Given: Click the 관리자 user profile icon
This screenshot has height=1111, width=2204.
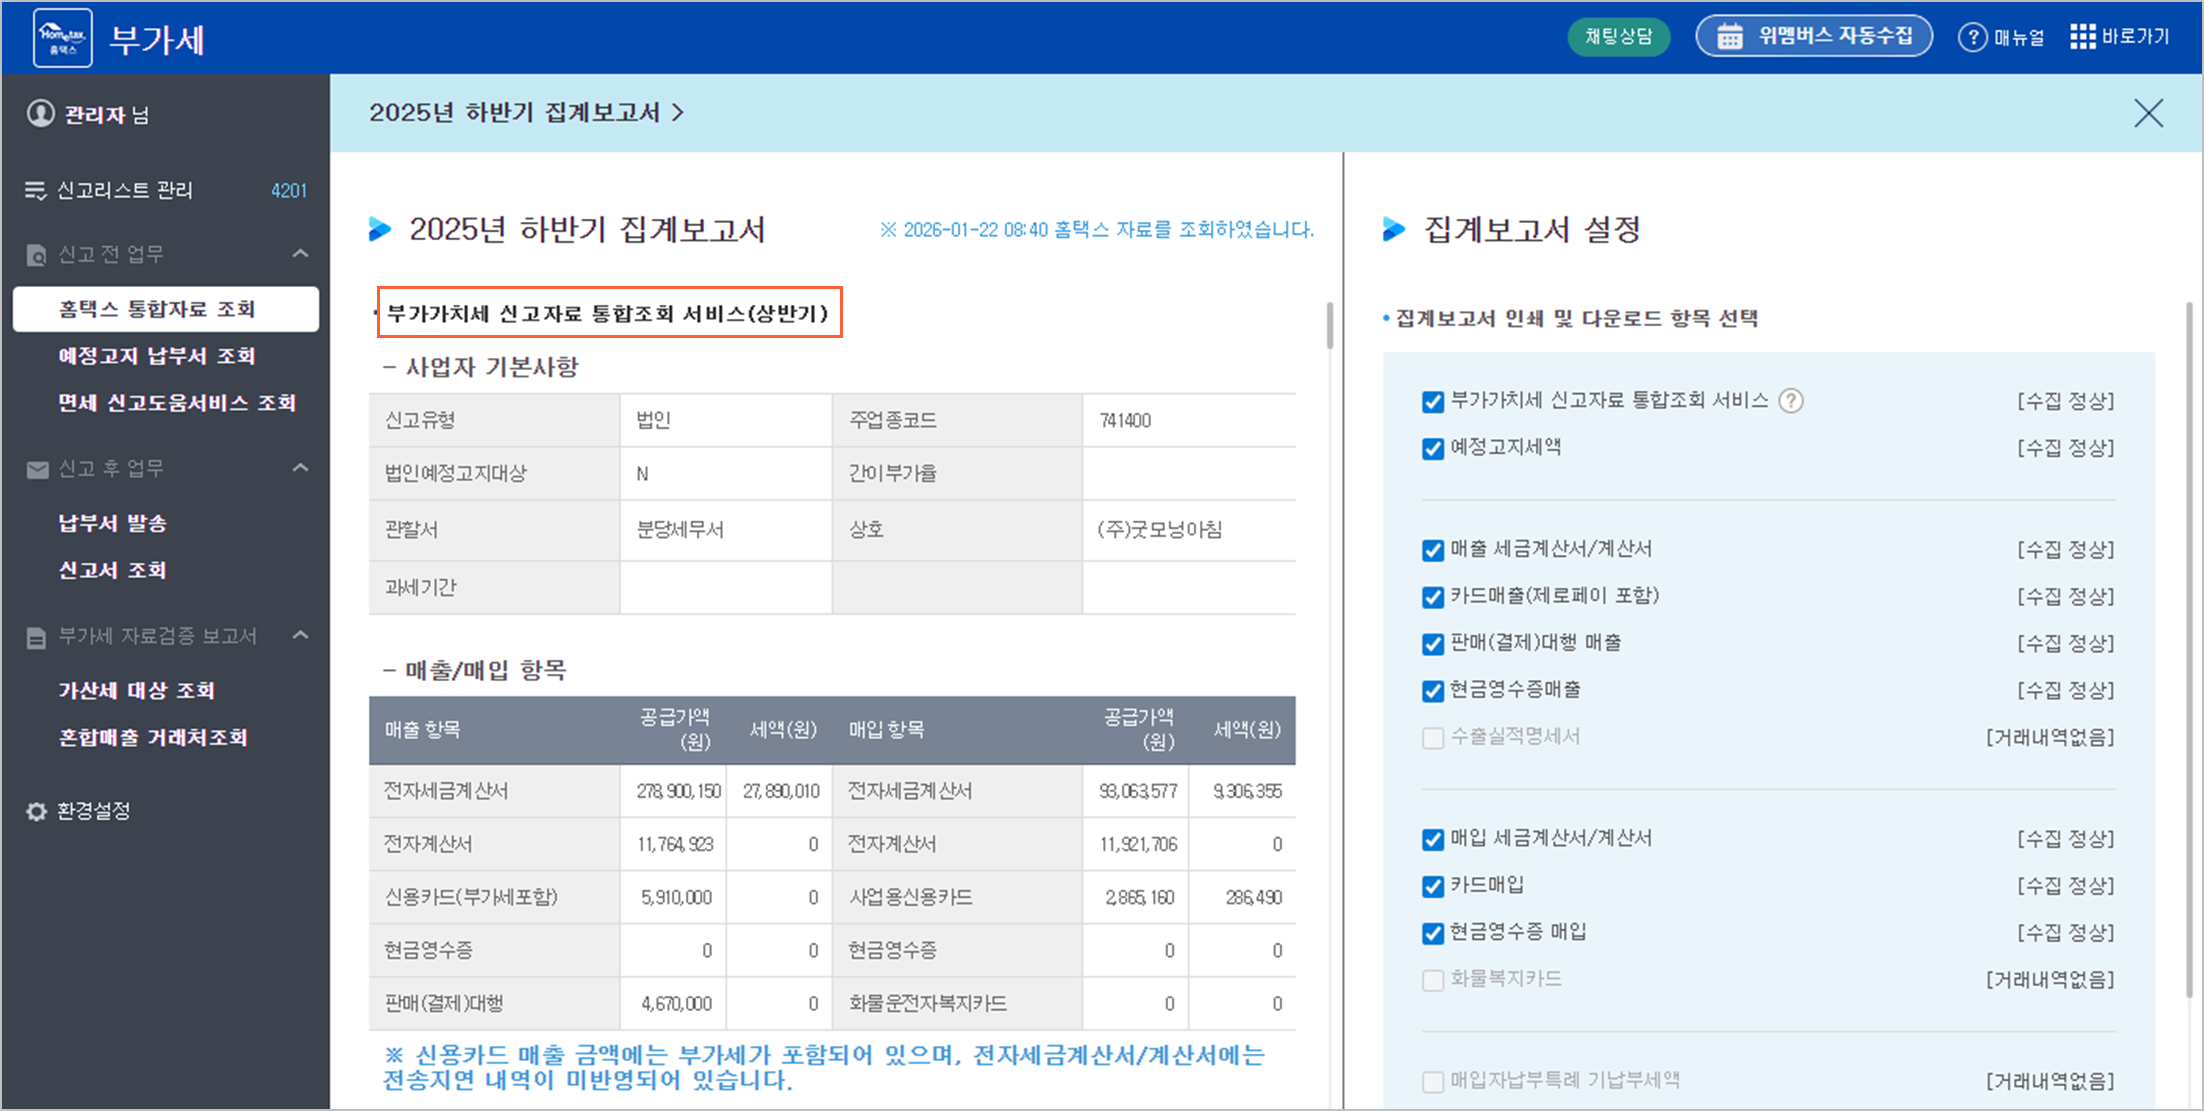Looking at the screenshot, I should 40,114.
